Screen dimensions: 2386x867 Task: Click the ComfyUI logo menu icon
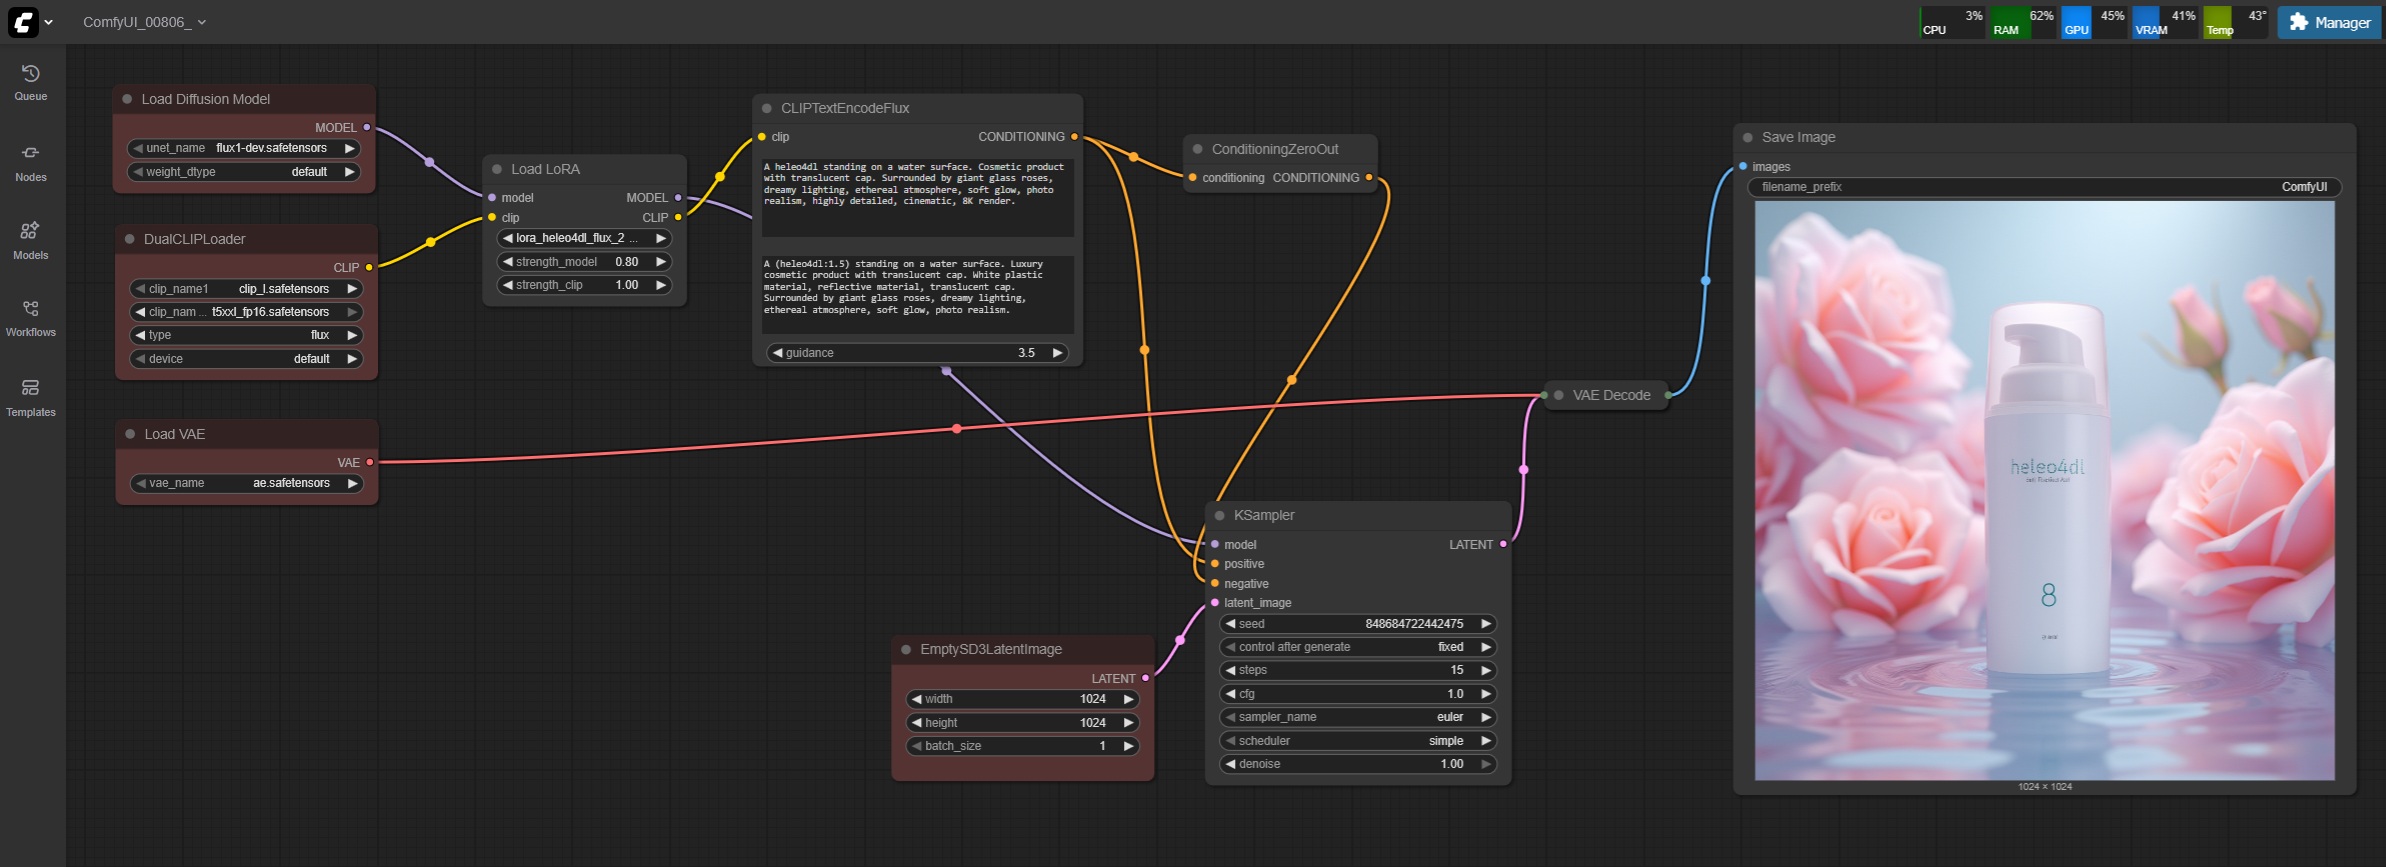[x=23, y=22]
